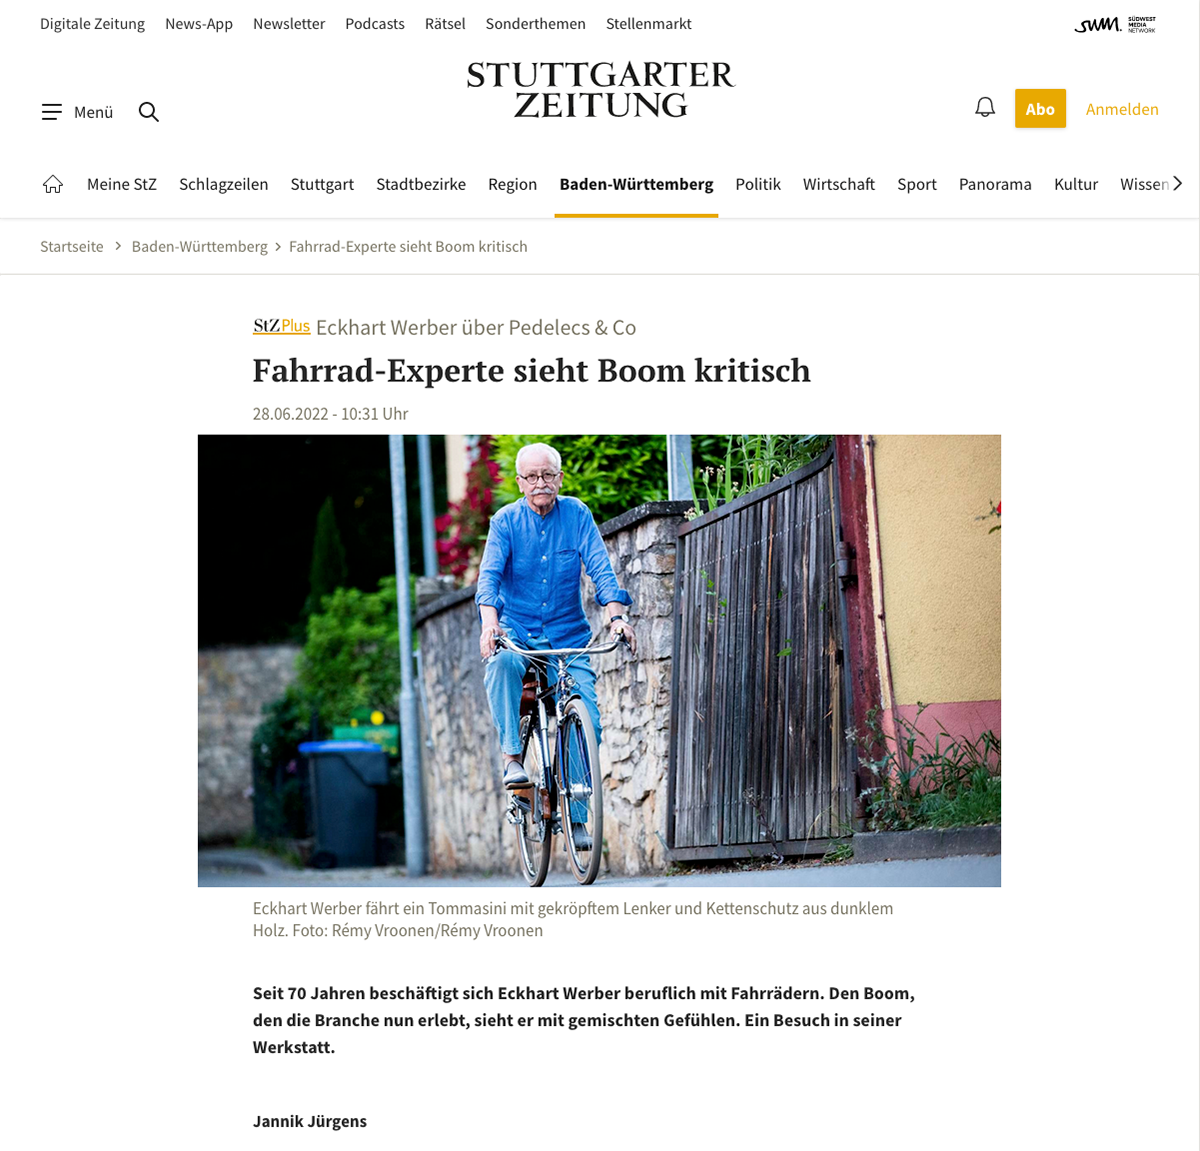The height and width of the screenshot is (1151, 1200).
Task: Open the Digitale Zeitung link
Action: (x=92, y=24)
